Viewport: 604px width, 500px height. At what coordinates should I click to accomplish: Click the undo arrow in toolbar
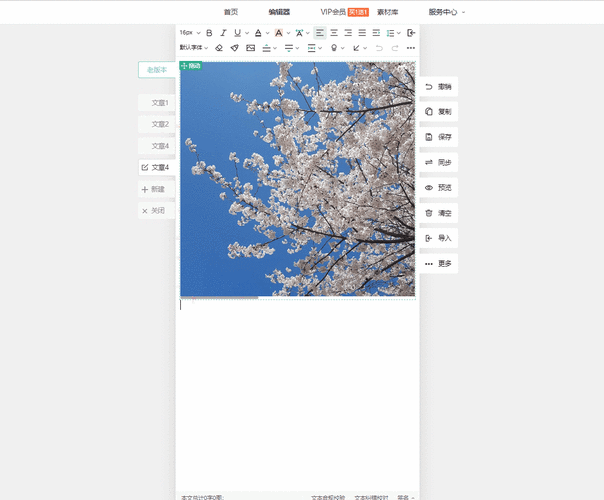pyautogui.click(x=379, y=47)
